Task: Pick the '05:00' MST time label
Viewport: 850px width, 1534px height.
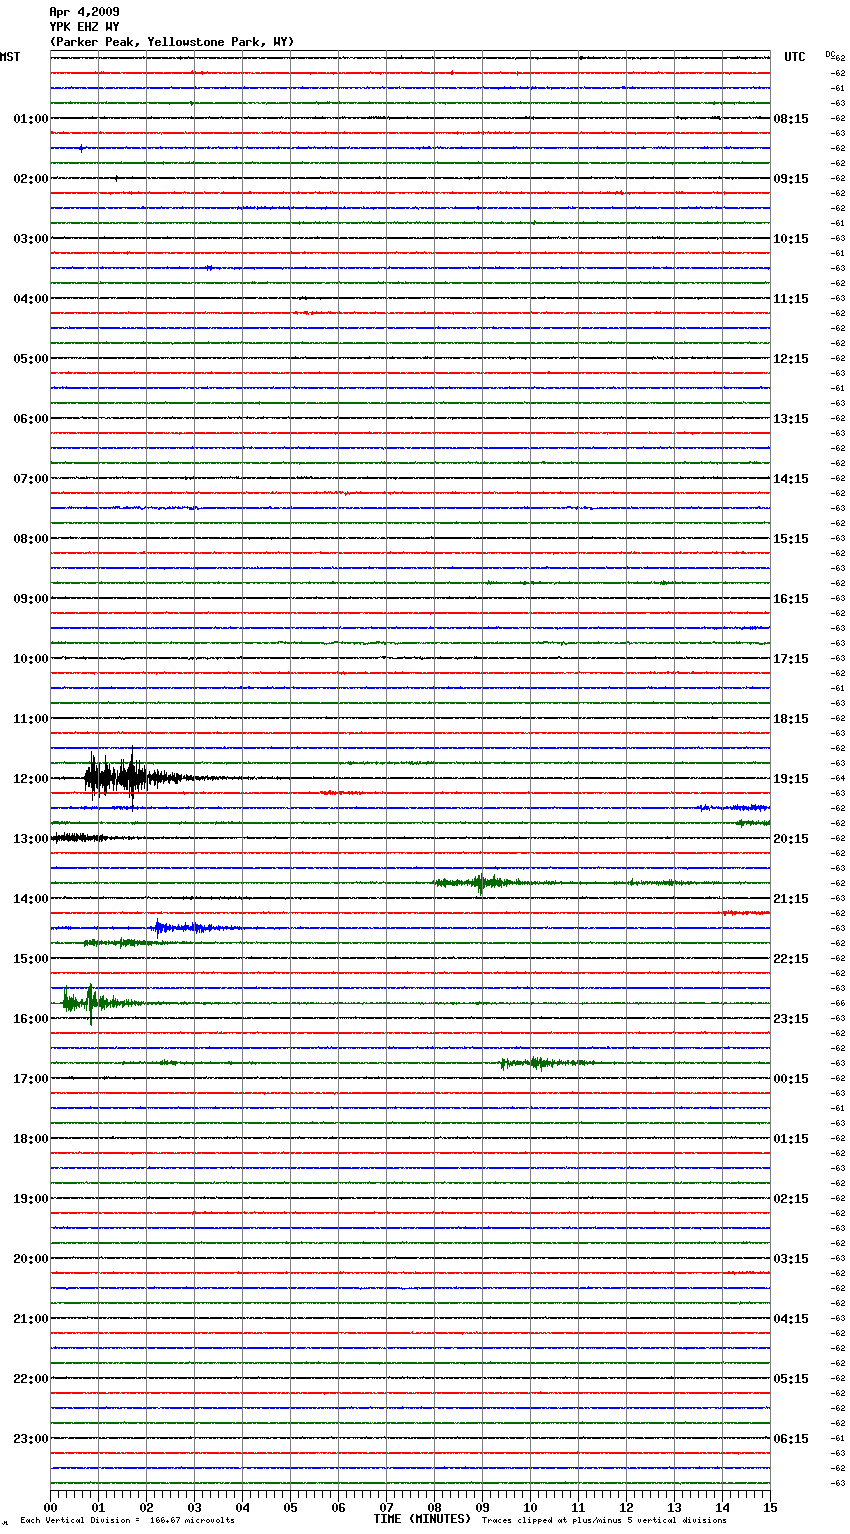Action: click(31, 359)
